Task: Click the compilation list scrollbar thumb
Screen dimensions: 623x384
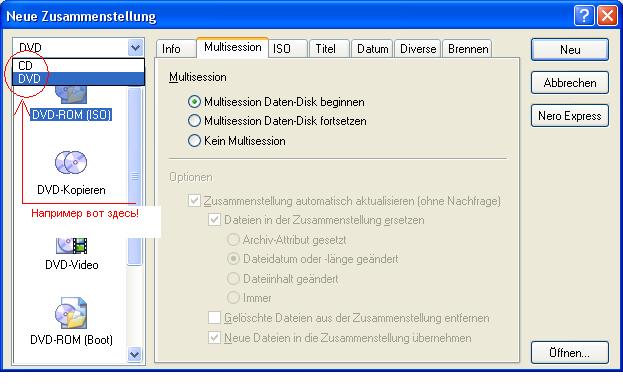Action: pos(135,176)
